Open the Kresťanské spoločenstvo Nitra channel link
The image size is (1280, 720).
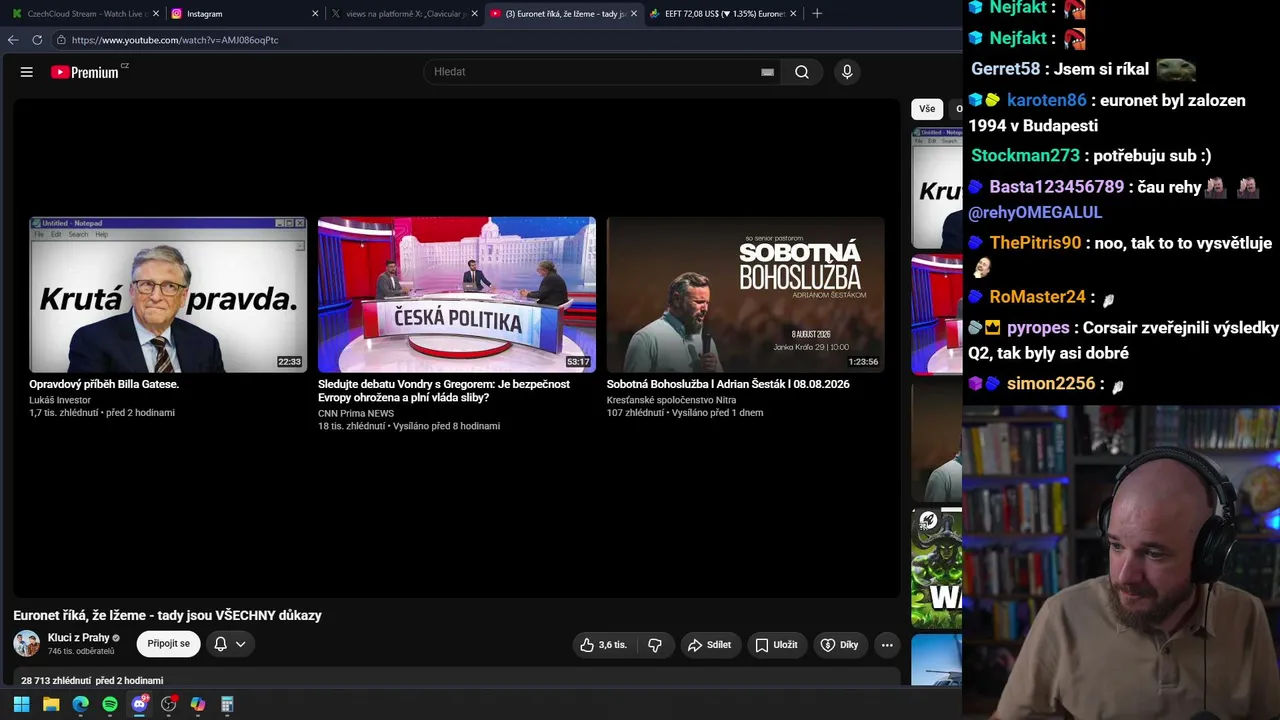(x=671, y=400)
